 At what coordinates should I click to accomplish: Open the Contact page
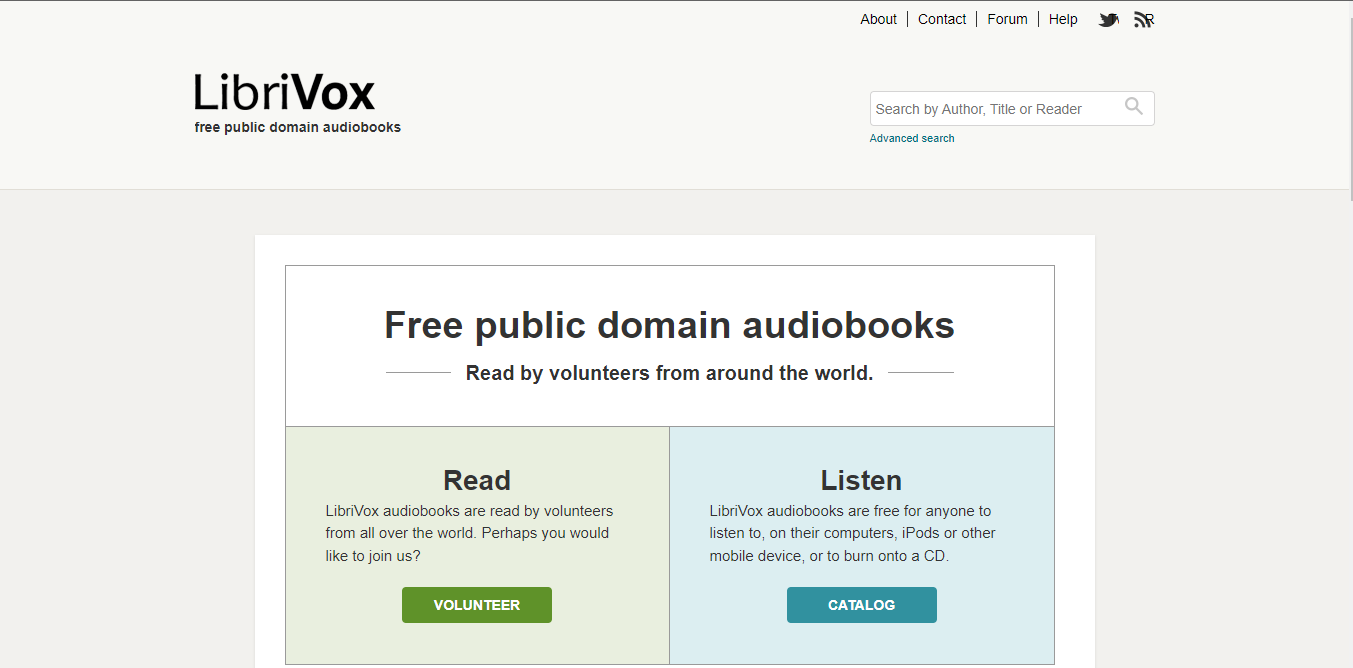[x=942, y=19]
